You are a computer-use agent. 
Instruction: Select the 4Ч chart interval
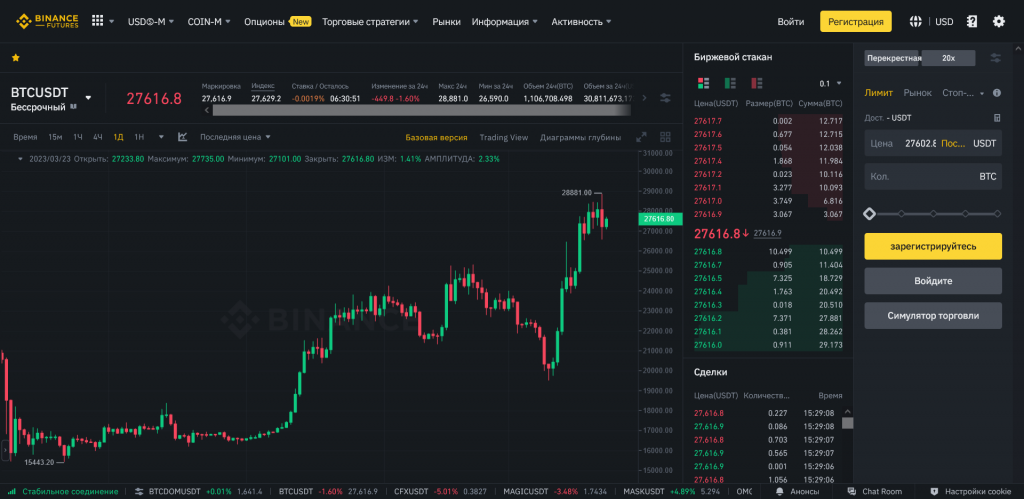(98, 137)
